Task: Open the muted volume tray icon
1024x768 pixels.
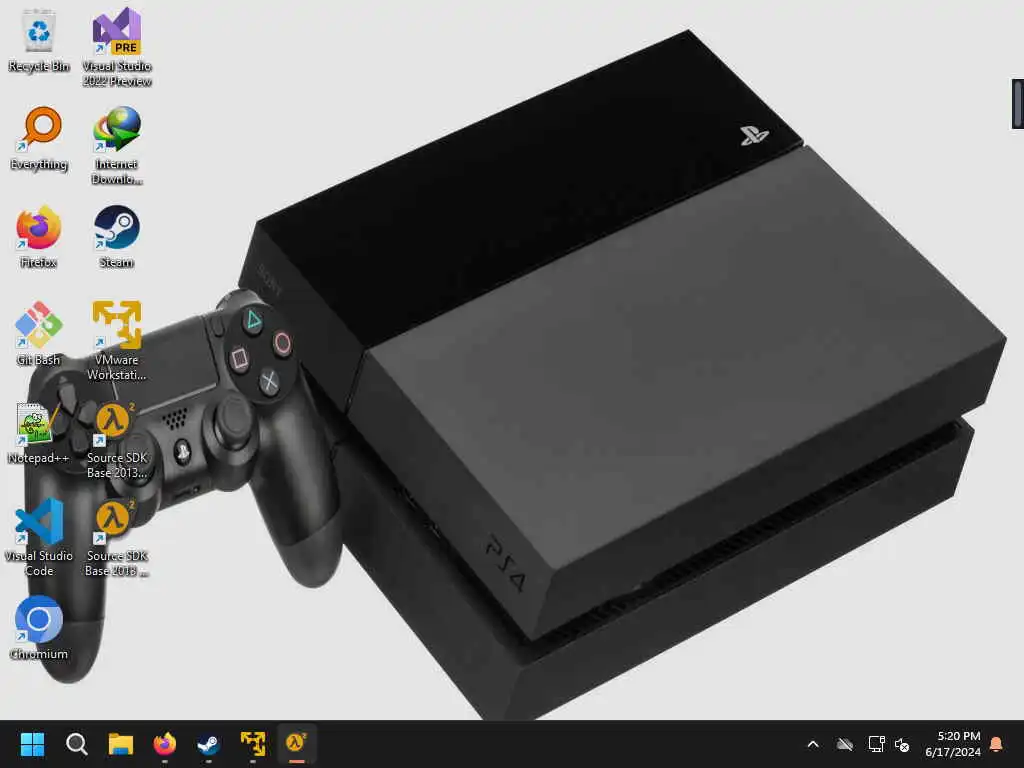Action: click(x=903, y=744)
